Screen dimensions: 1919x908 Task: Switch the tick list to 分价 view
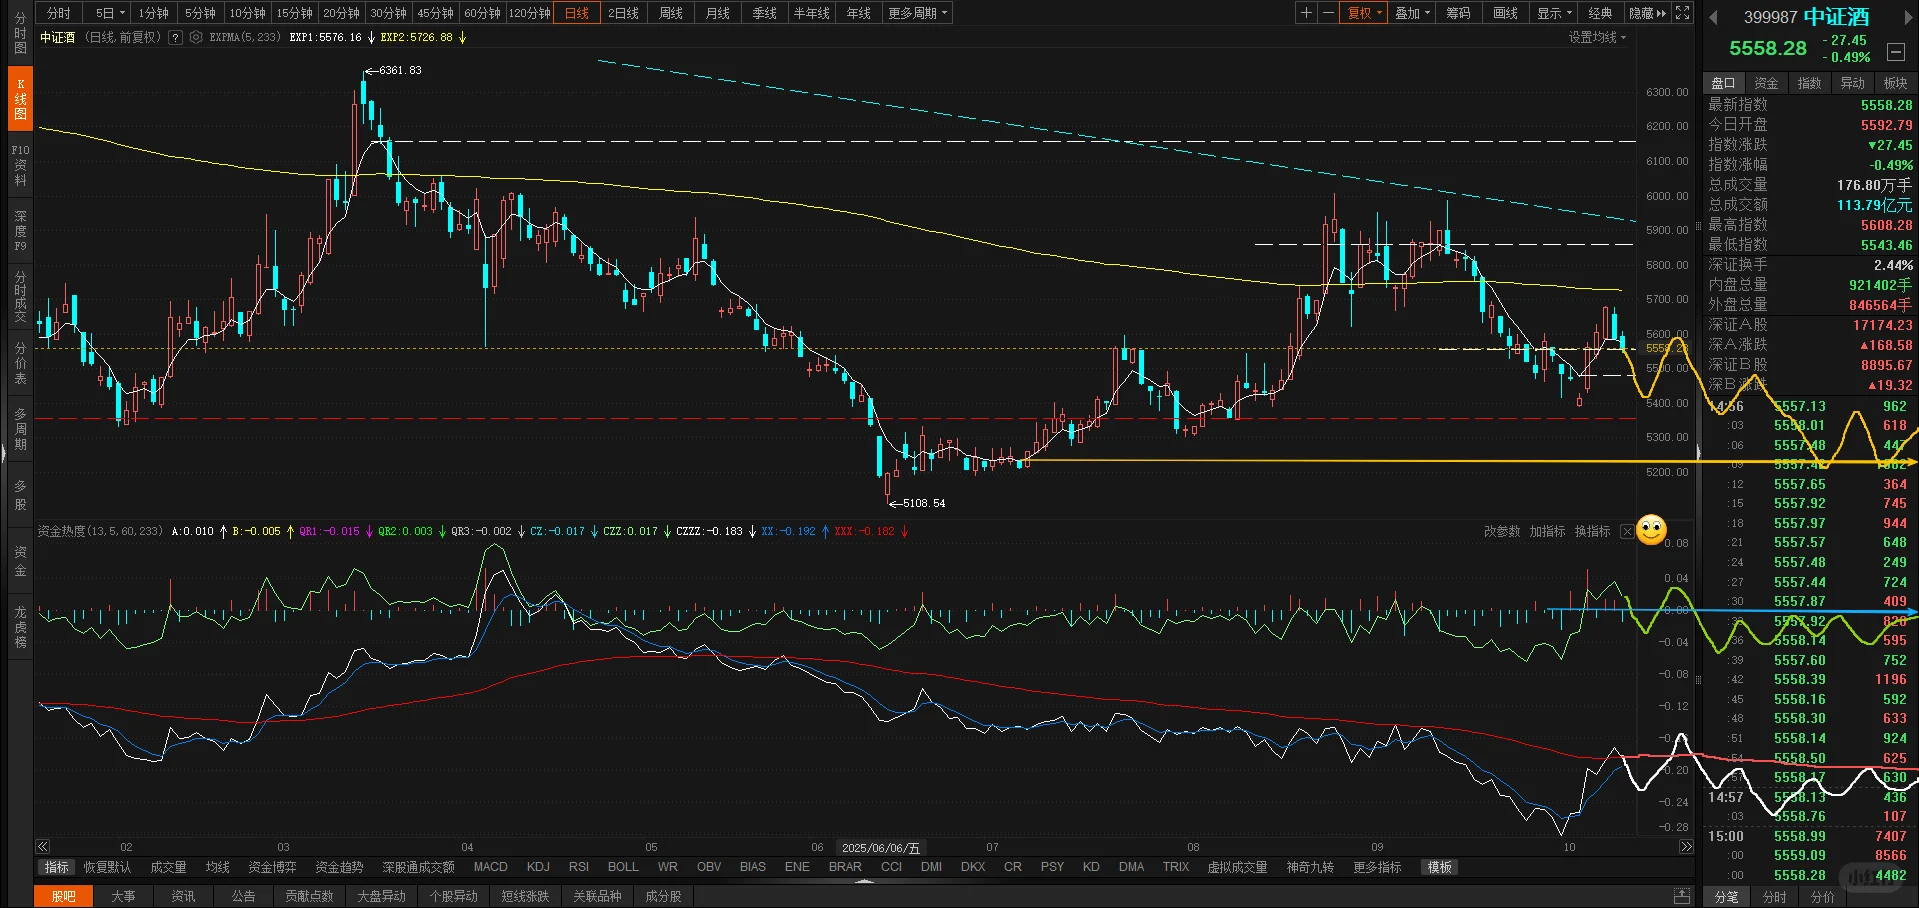click(x=1823, y=897)
